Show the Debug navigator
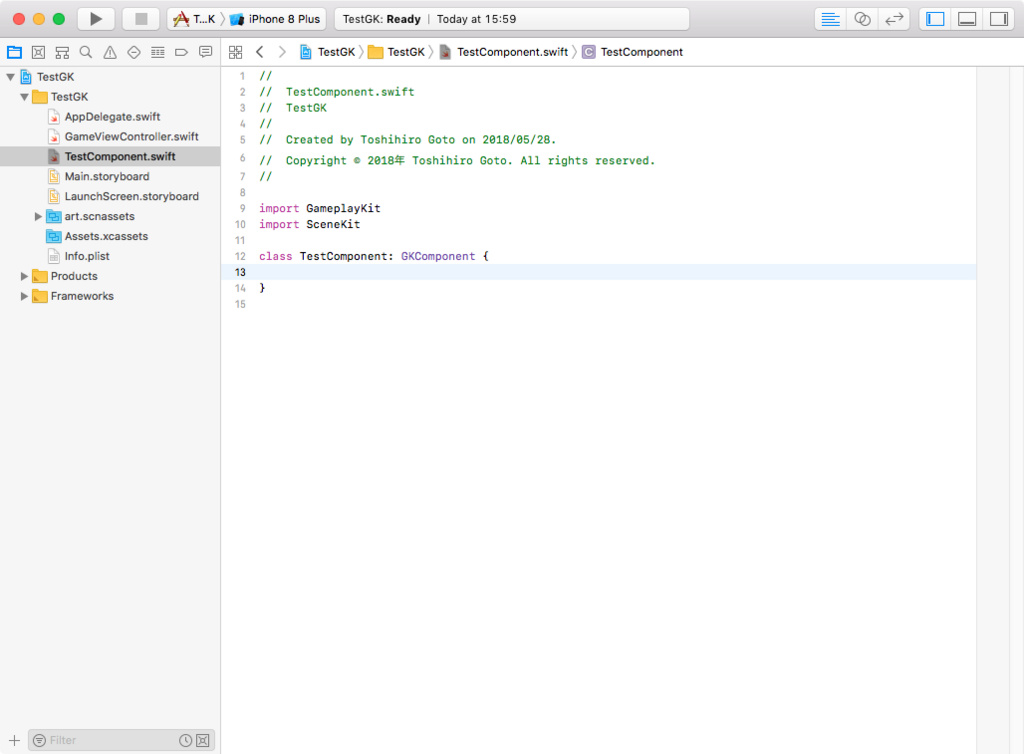 pos(157,52)
